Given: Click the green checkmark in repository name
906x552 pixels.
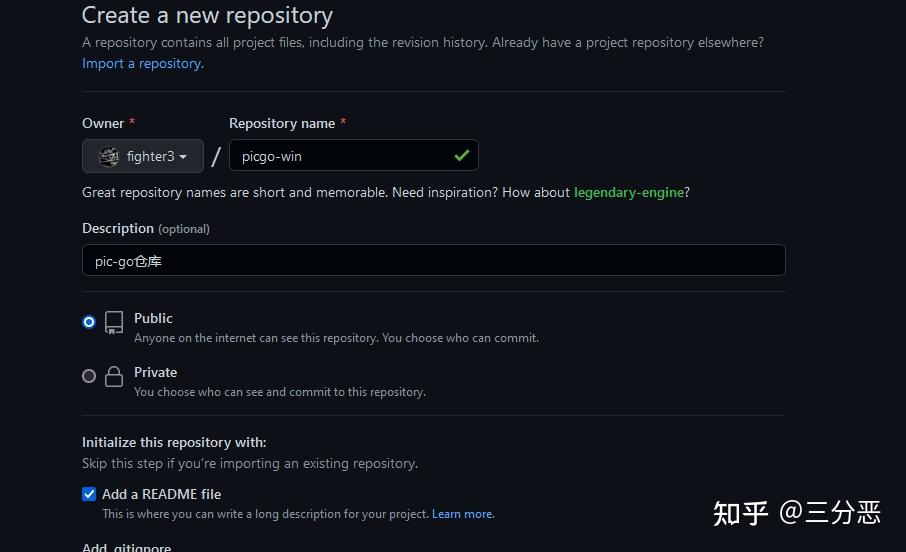Looking at the screenshot, I should 461,155.
